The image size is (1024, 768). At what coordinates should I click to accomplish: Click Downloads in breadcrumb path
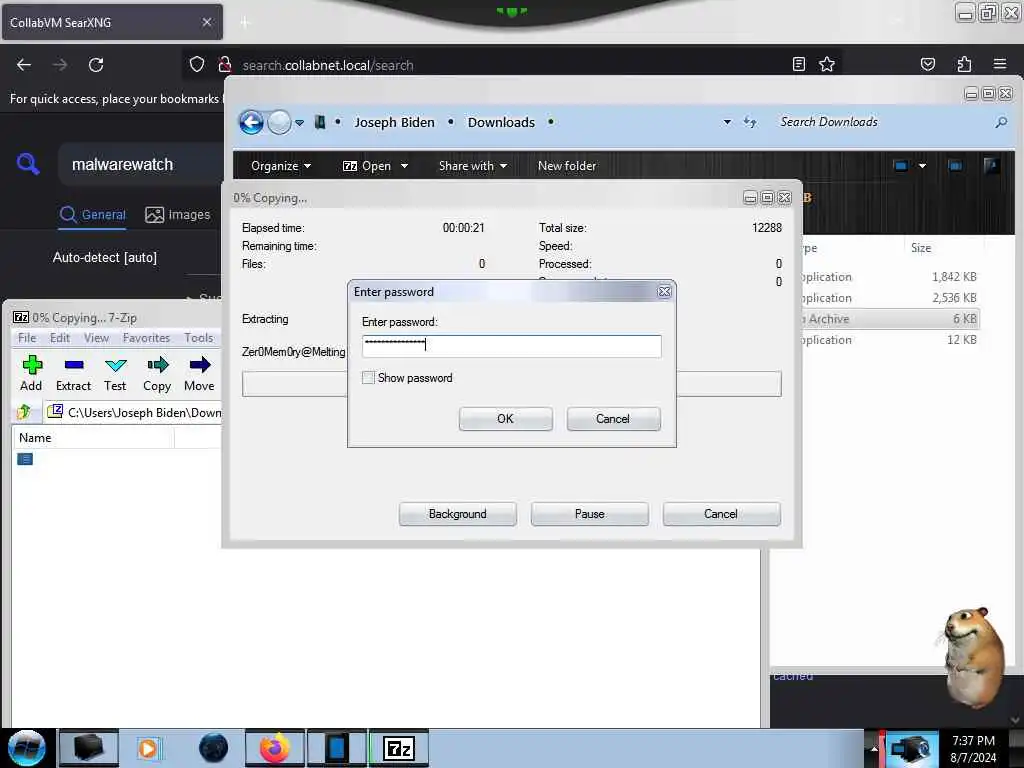tap(501, 122)
